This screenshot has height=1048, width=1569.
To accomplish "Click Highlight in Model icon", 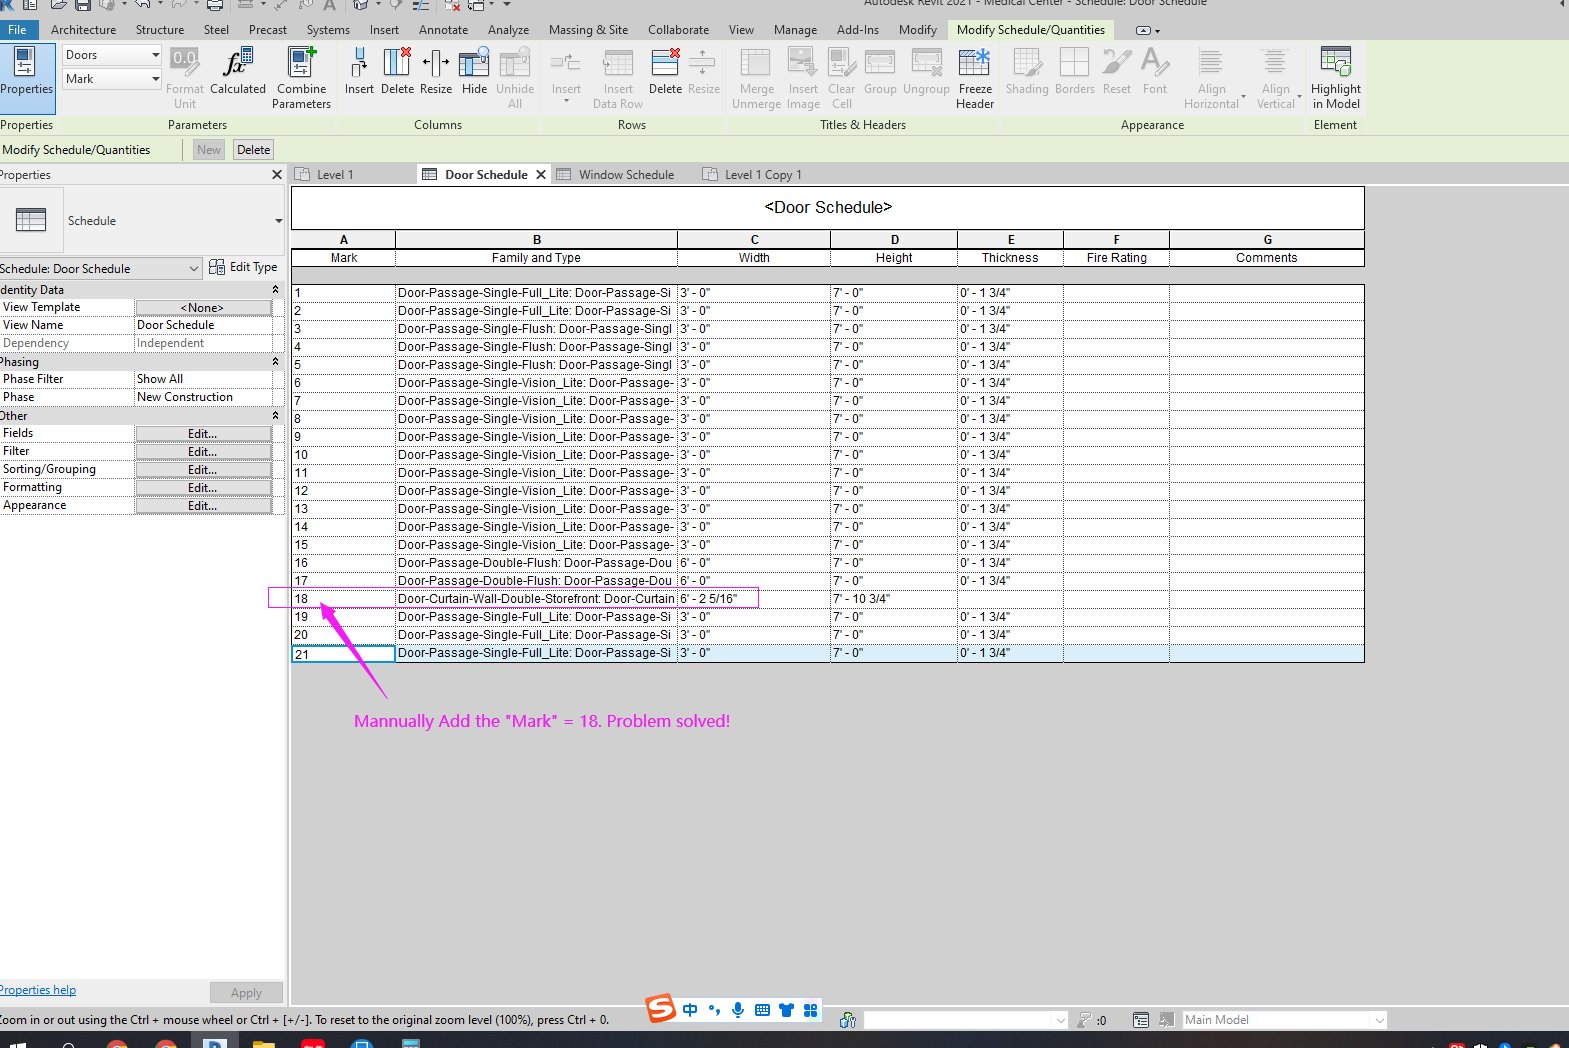I will 1336,77.
